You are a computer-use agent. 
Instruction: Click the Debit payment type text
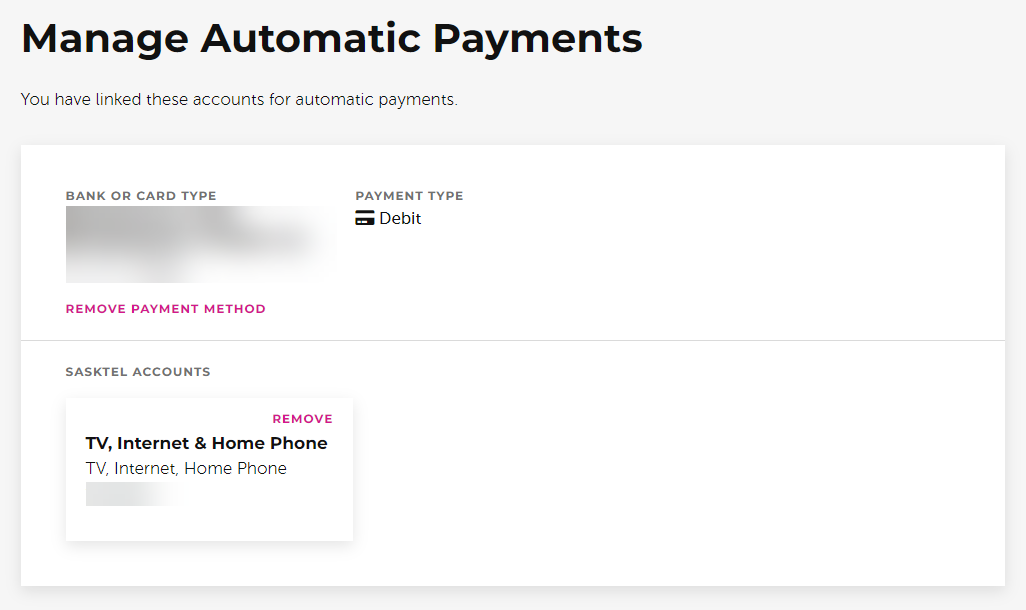point(399,217)
